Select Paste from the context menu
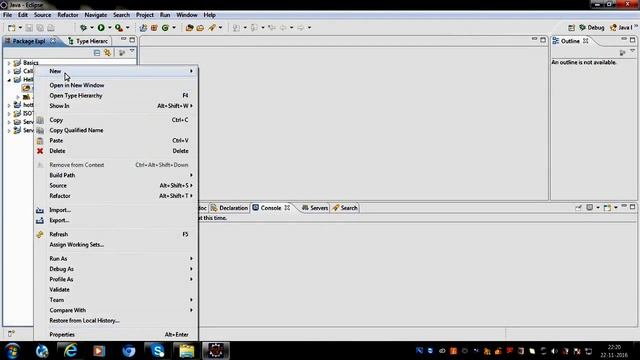This screenshot has height=360, width=640. pos(116,140)
